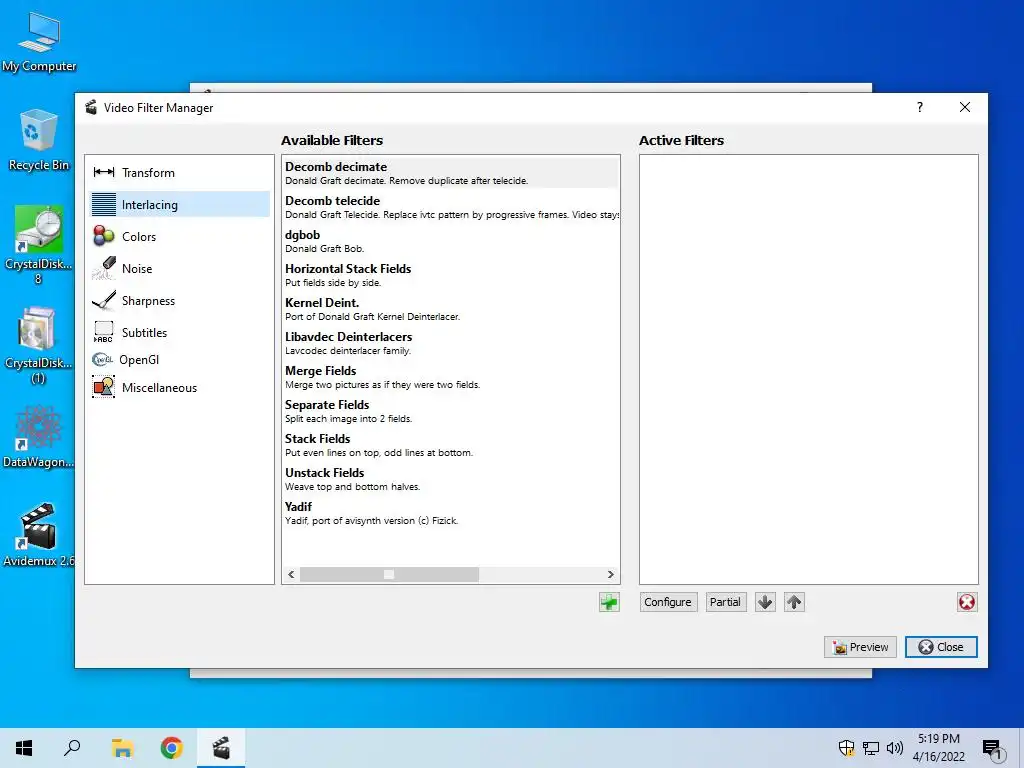The image size is (1024, 768).
Task: Select the OpenGl category icon
Action: (x=102, y=359)
